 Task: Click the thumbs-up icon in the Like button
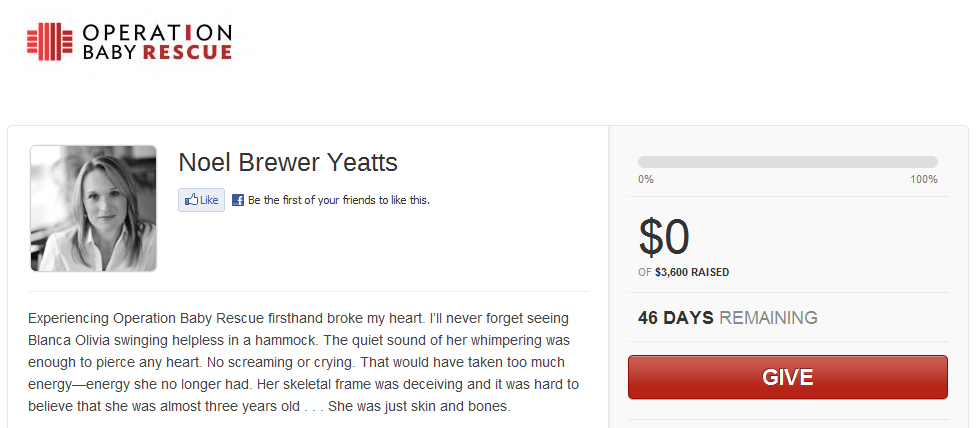pos(191,200)
